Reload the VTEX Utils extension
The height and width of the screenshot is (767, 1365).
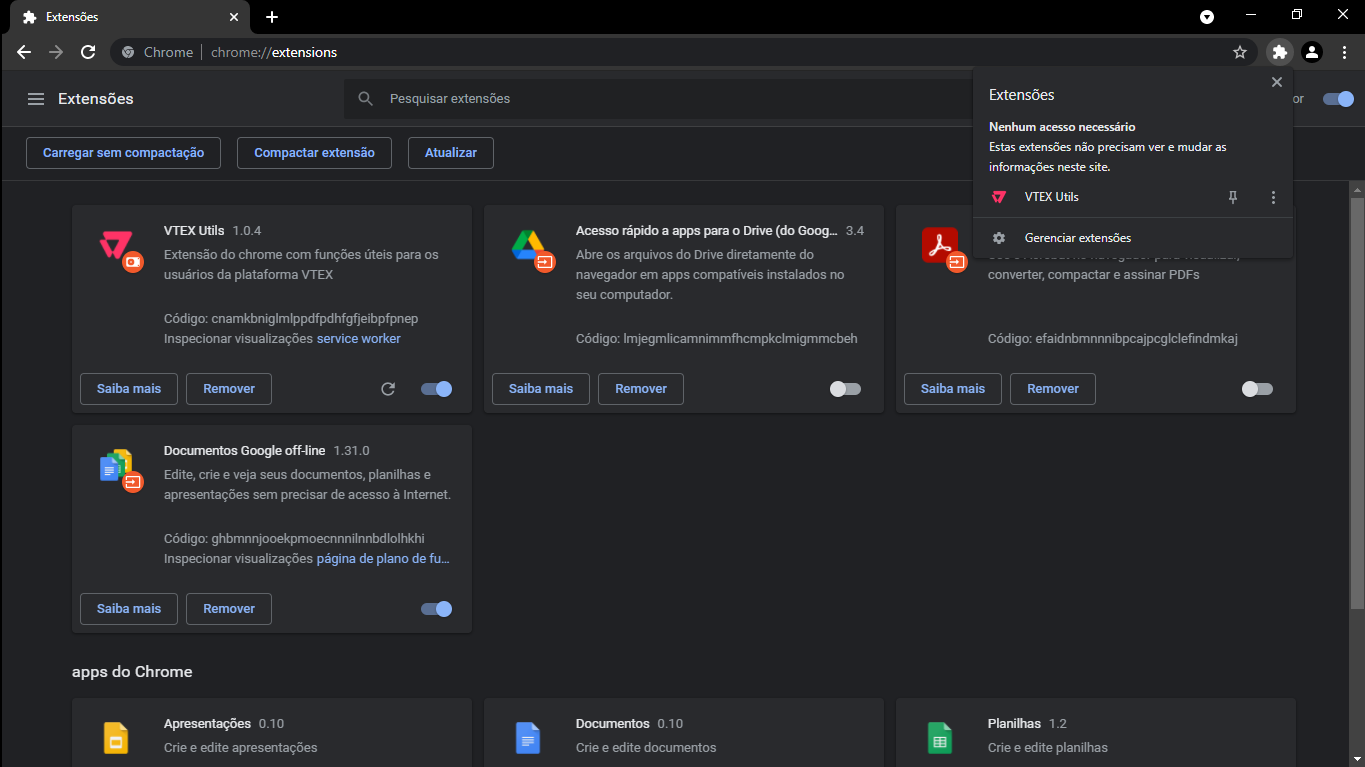coord(388,389)
